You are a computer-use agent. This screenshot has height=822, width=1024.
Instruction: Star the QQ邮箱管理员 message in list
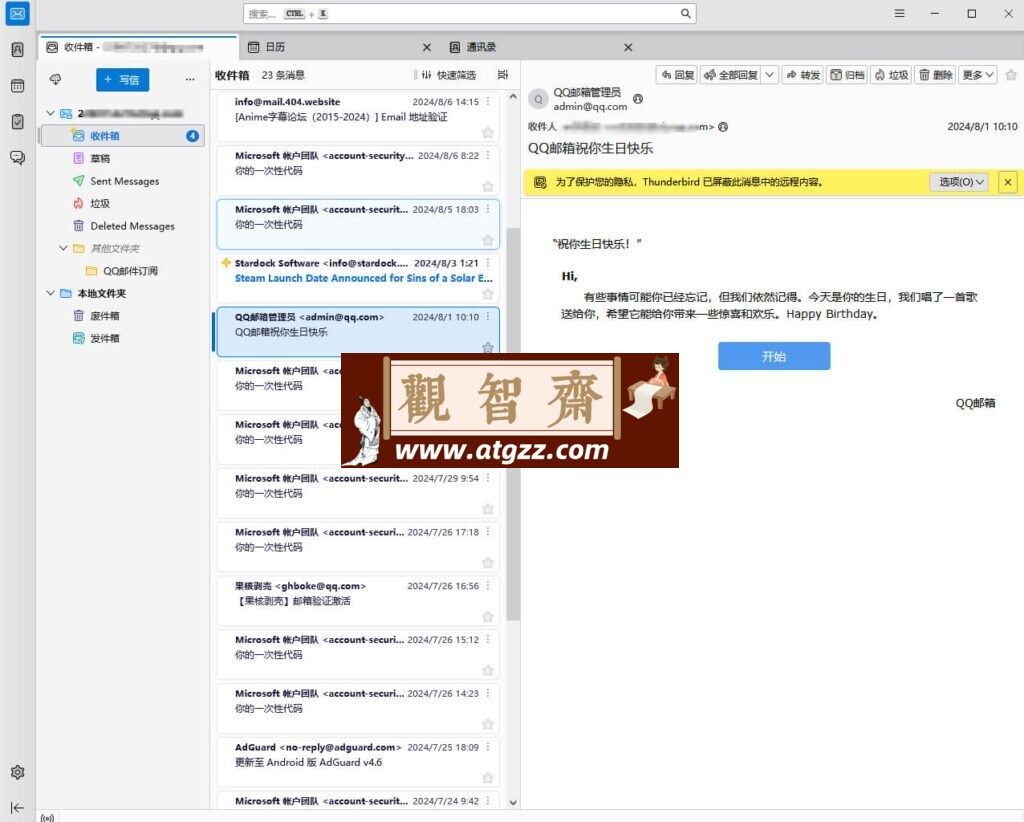[488, 347]
